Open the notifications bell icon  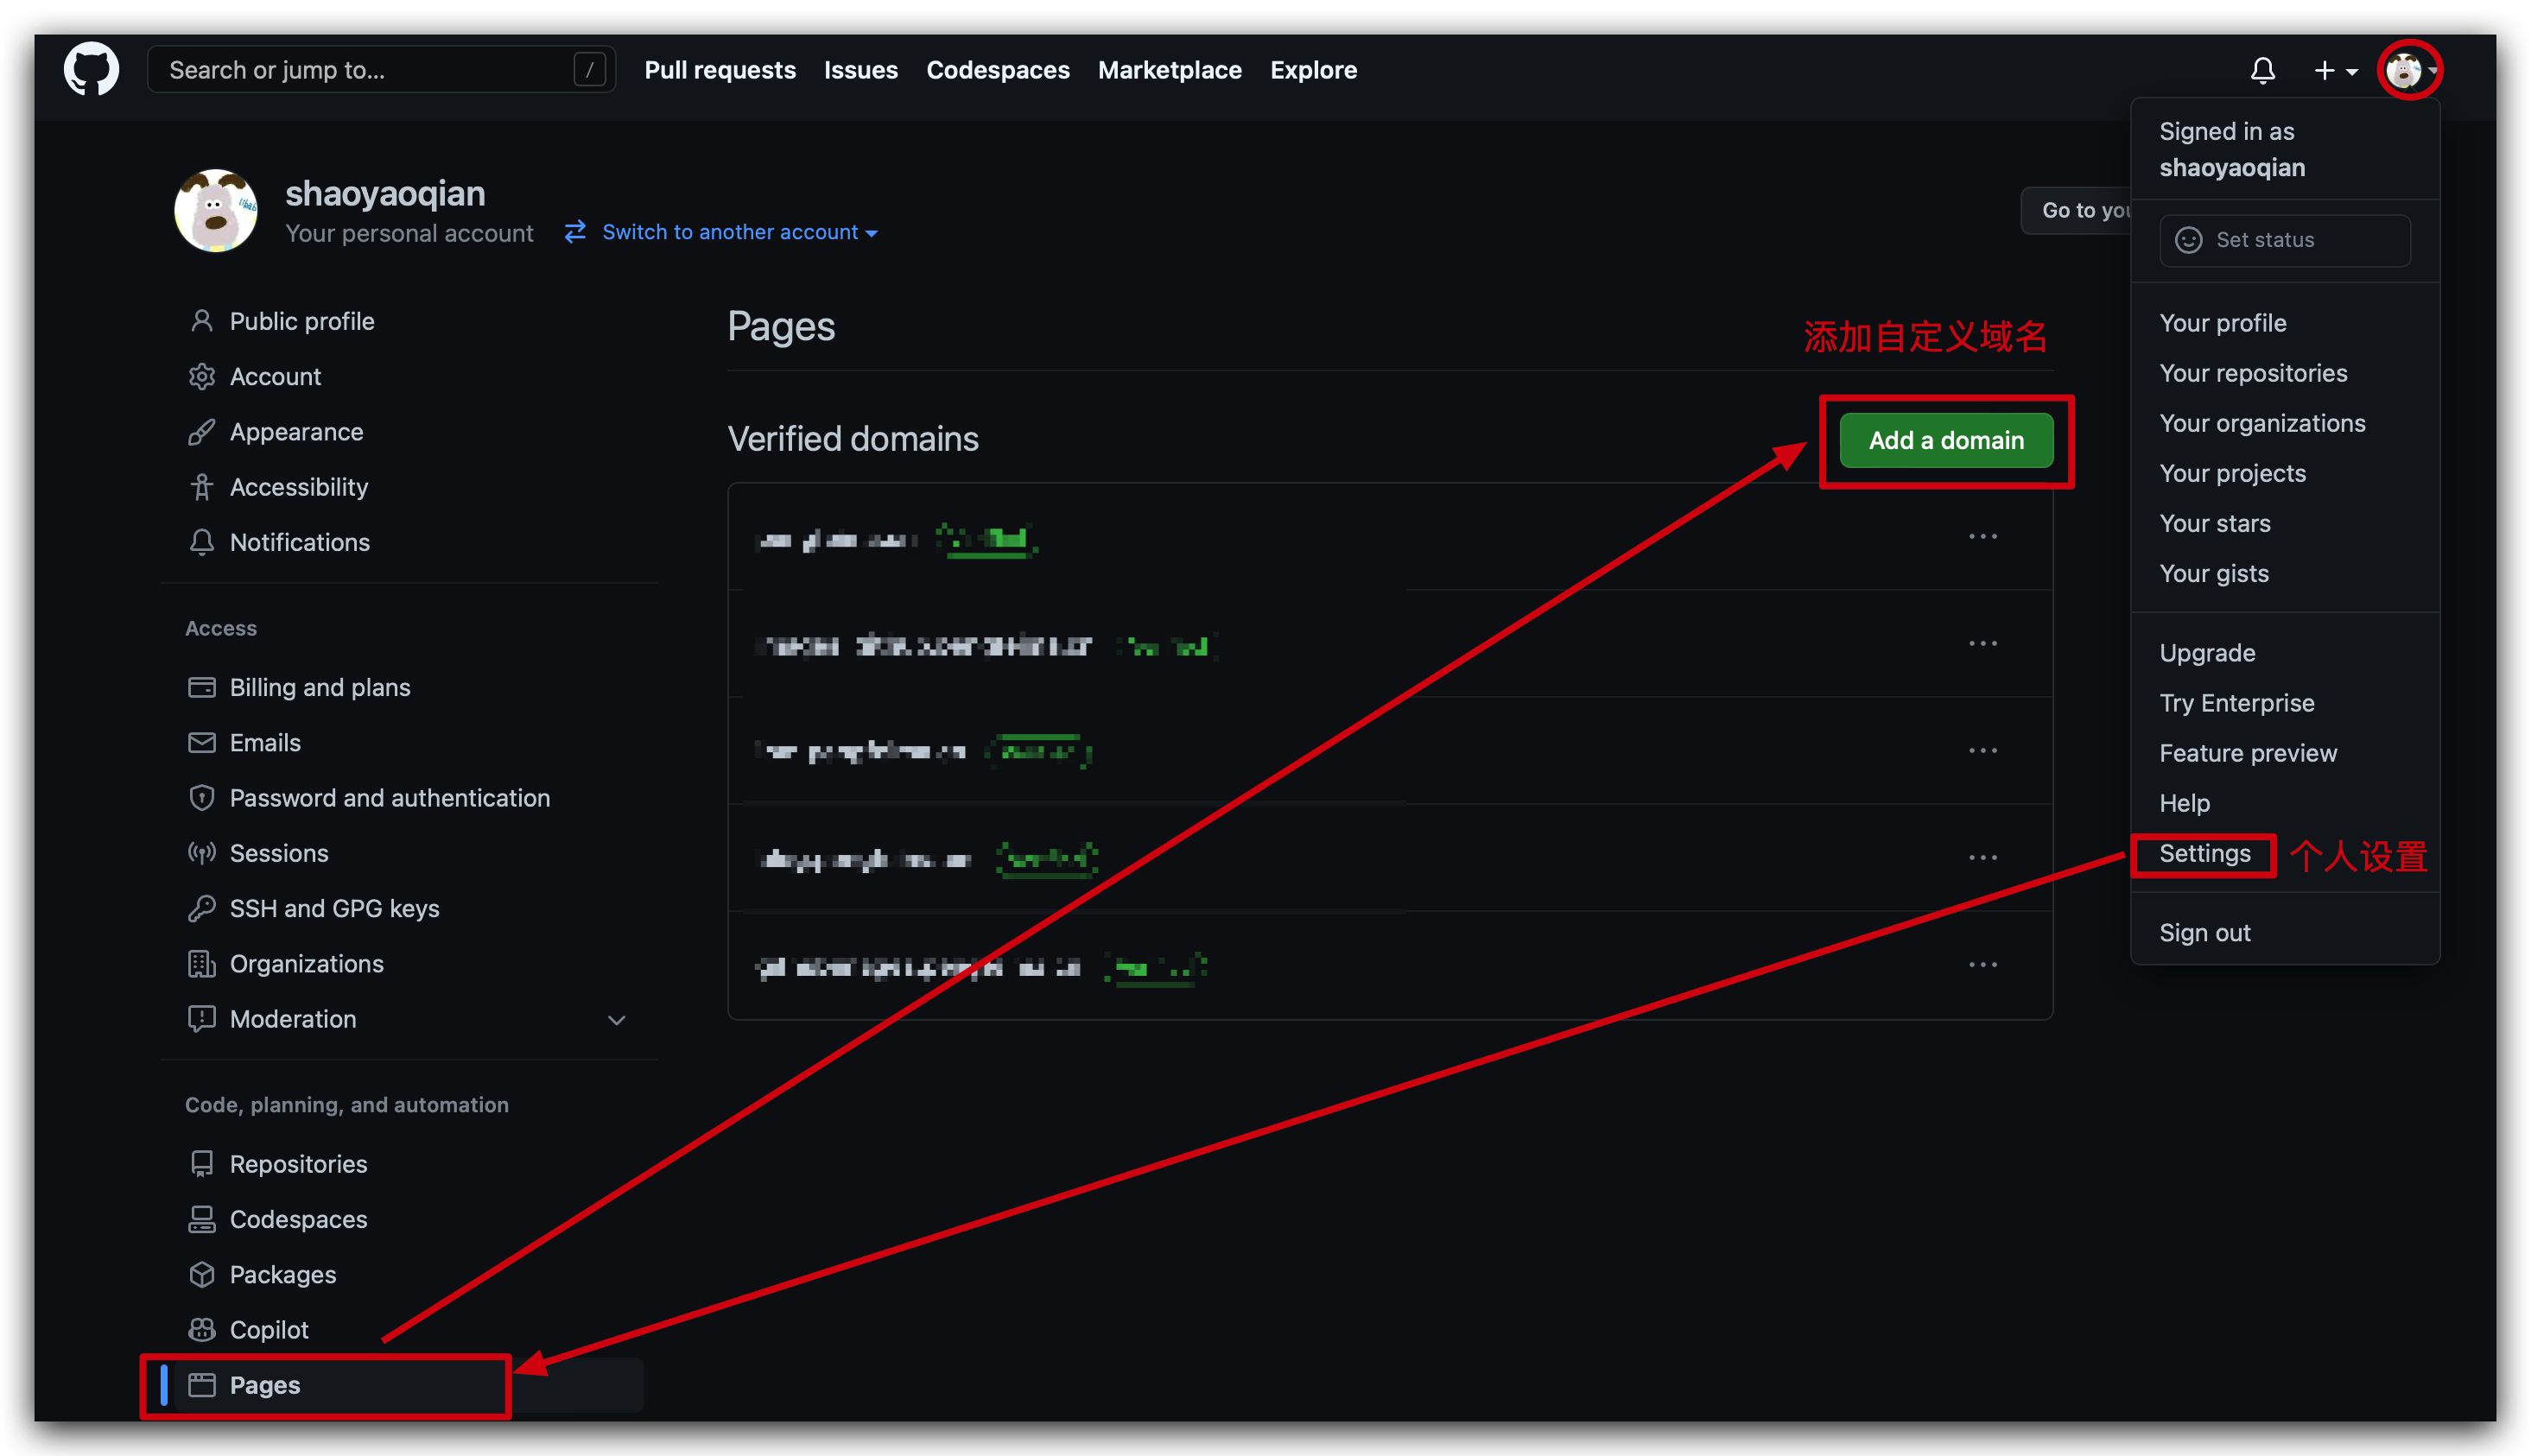(2262, 70)
